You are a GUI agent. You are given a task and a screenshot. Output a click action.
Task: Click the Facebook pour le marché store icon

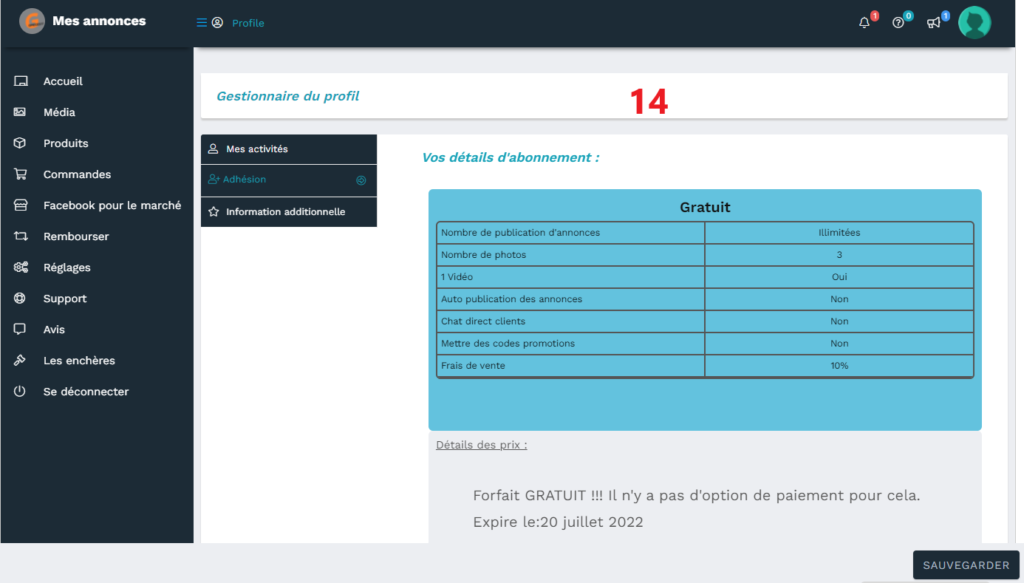[x=20, y=205]
